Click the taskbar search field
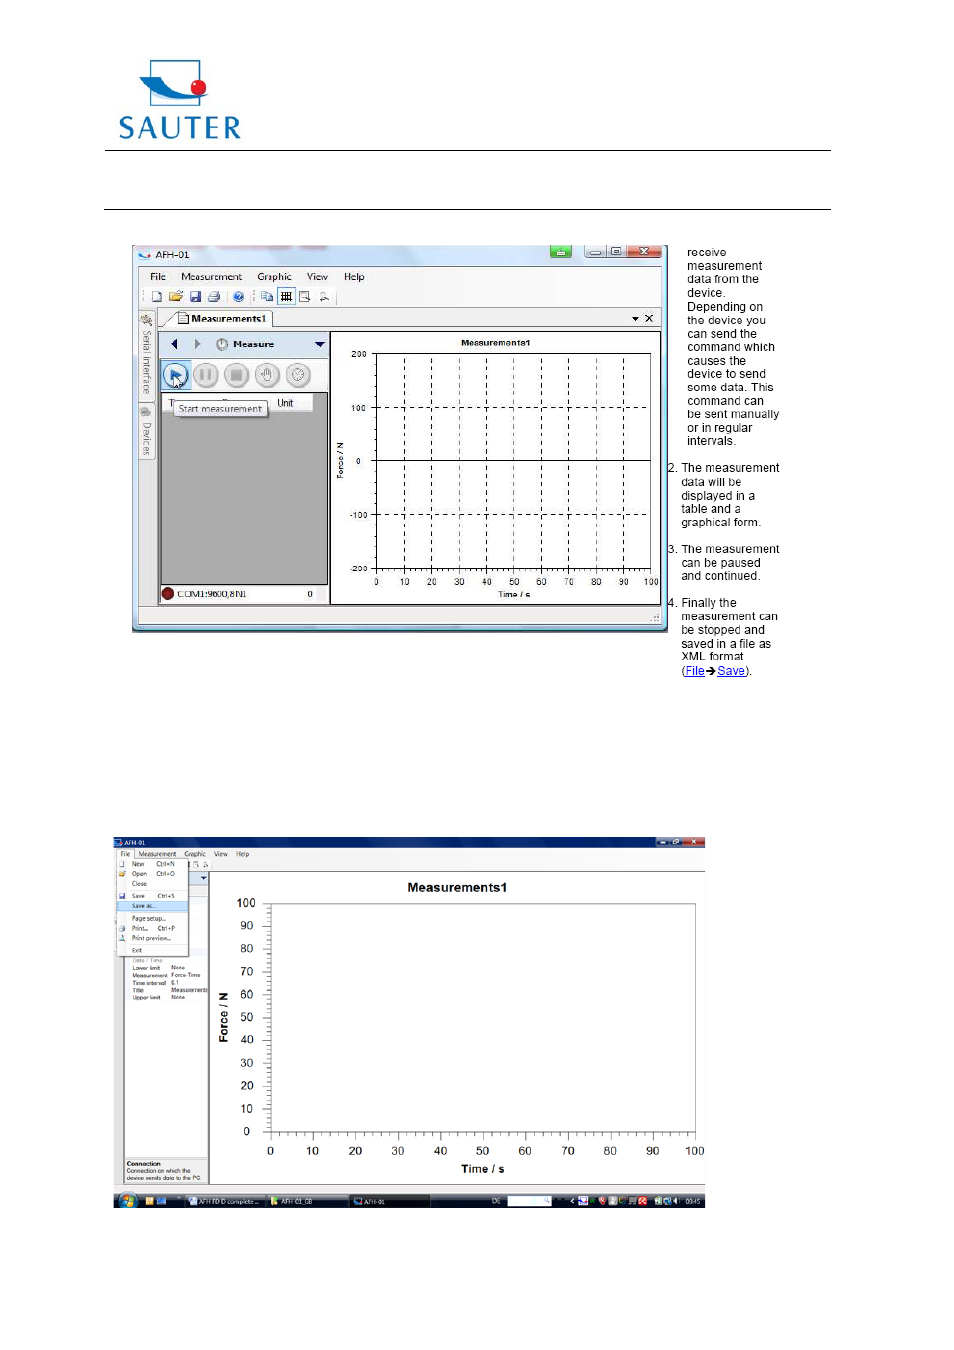954x1350 pixels. pyautogui.click(x=529, y=1201)
